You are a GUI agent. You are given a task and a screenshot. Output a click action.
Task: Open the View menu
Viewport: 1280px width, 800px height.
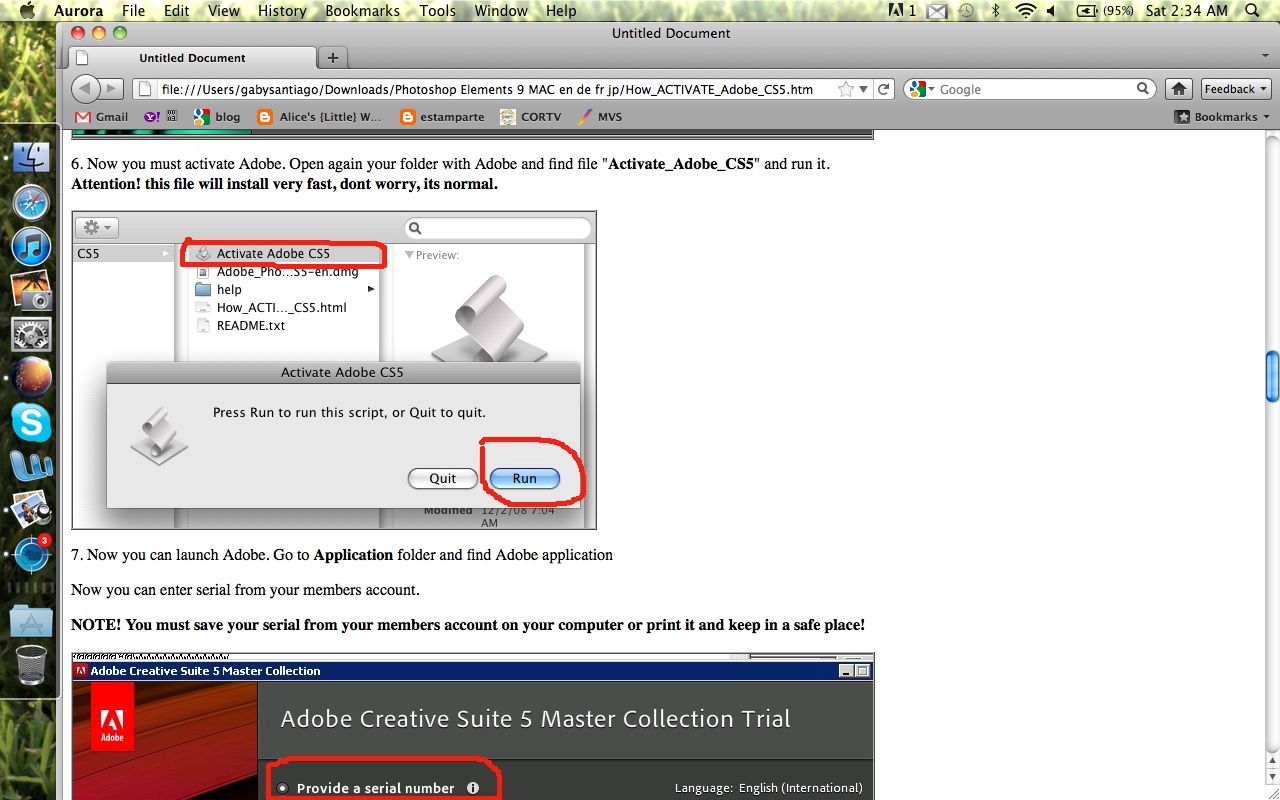point(224,11)
